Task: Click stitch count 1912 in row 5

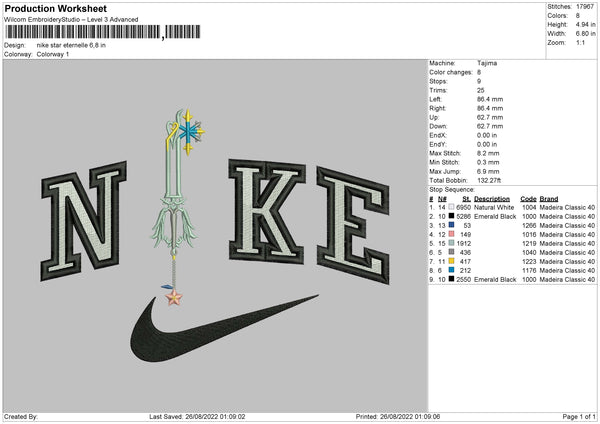Action: (463, 243)
